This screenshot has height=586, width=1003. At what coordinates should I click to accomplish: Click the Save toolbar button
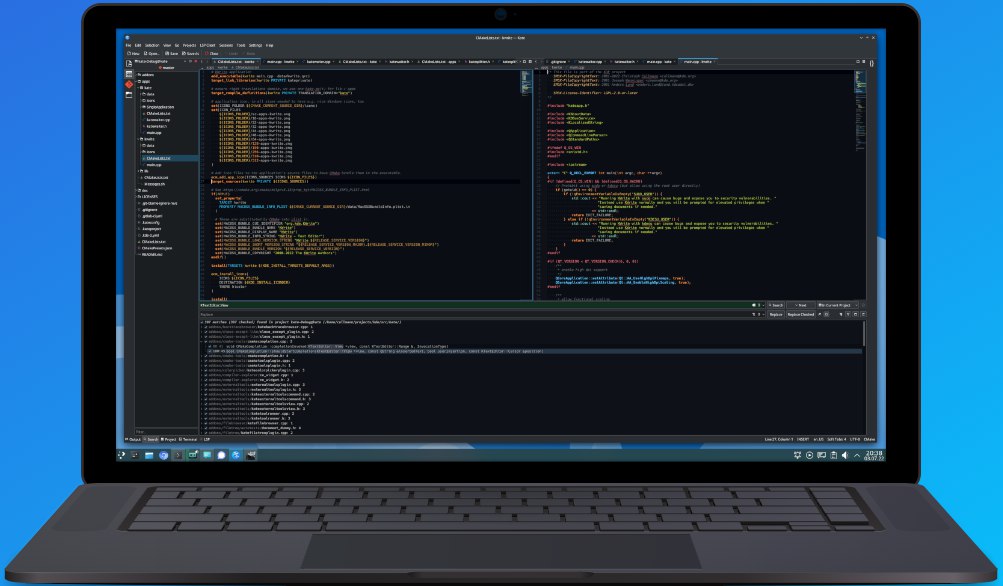175,53
